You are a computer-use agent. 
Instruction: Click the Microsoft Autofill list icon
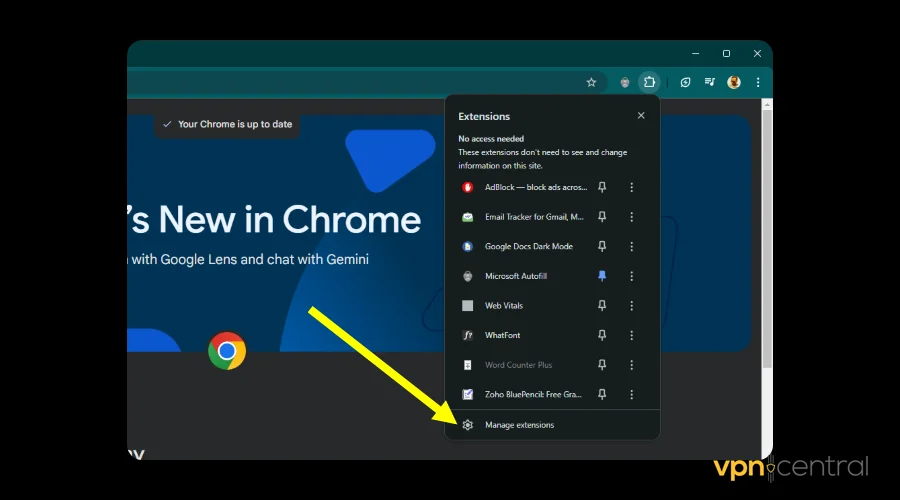click(x=468, y=276)
